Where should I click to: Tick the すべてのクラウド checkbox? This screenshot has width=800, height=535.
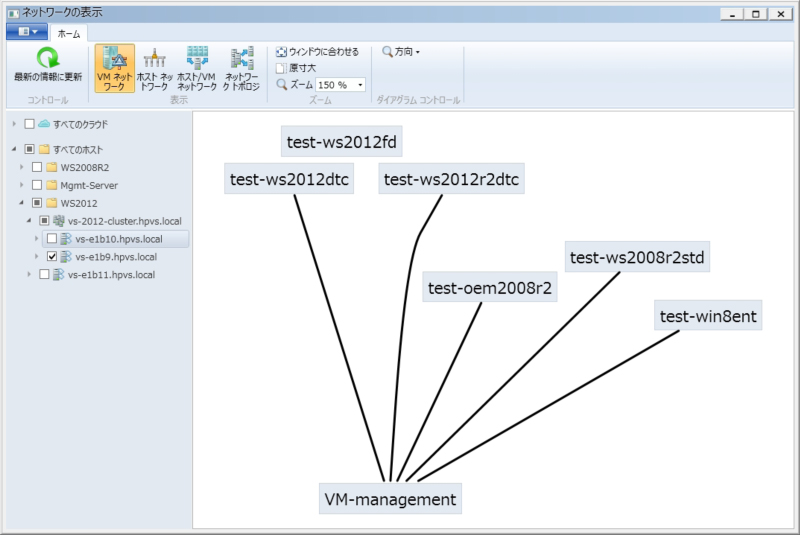(29, 124)
